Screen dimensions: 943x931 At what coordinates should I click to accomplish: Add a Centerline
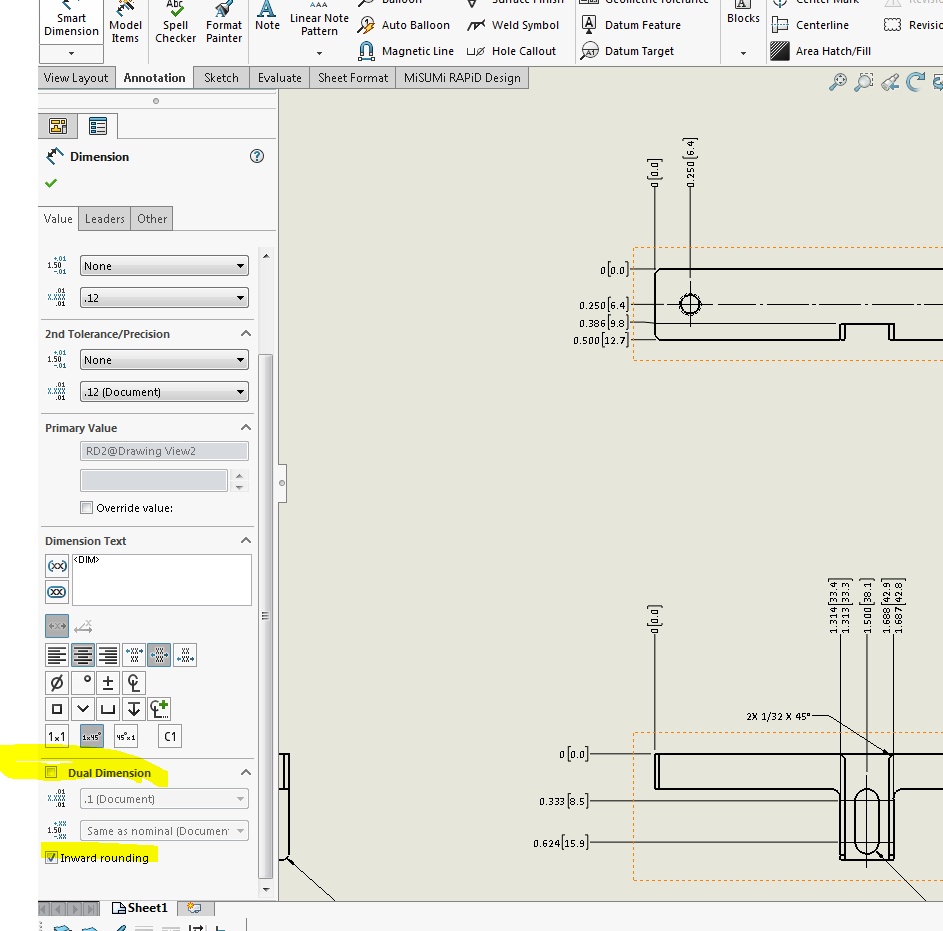click(x=810, y=25)
